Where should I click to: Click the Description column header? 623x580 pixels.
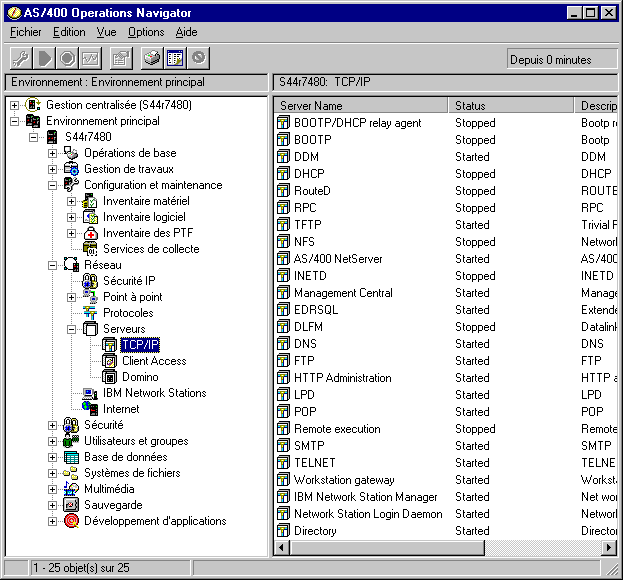[596, 106]
